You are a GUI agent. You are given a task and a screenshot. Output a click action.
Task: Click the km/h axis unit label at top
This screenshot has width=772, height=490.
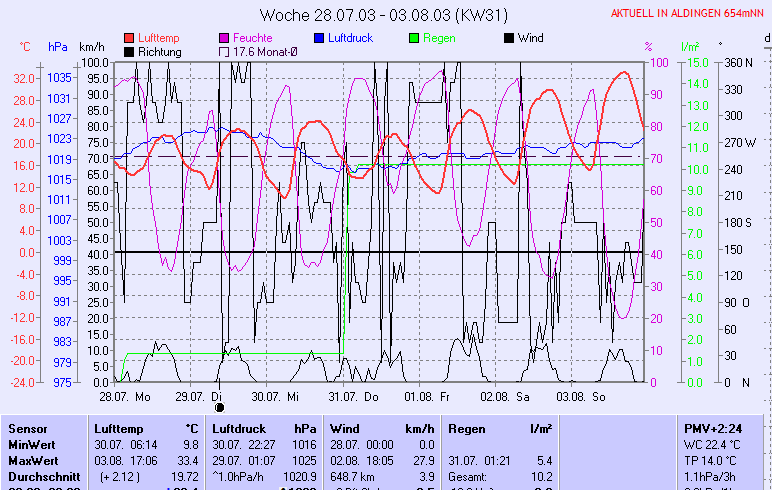point(92,47)
